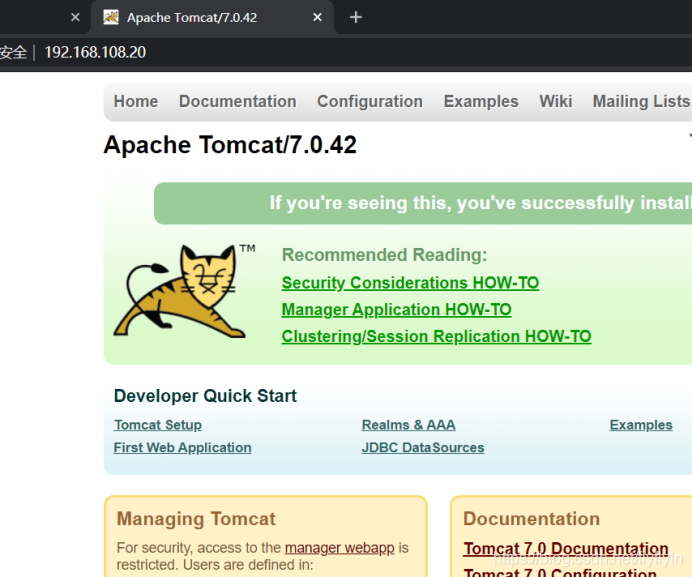Click the Managing Tomcat heading
Viewport: 692px width, 577px height.
(196, 519)
